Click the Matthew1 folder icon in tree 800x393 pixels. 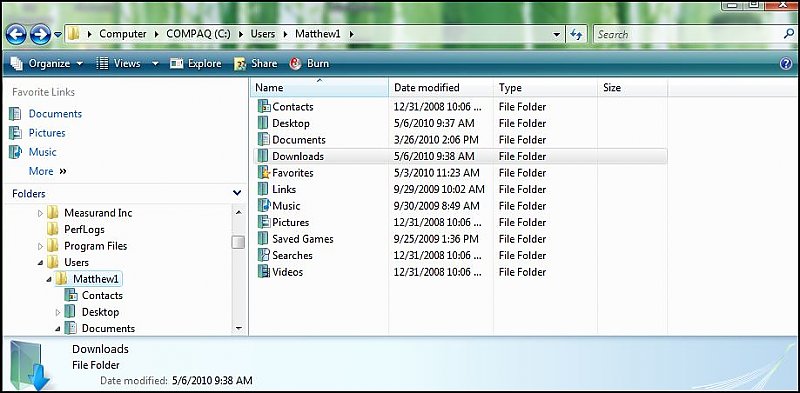point(62,279)
